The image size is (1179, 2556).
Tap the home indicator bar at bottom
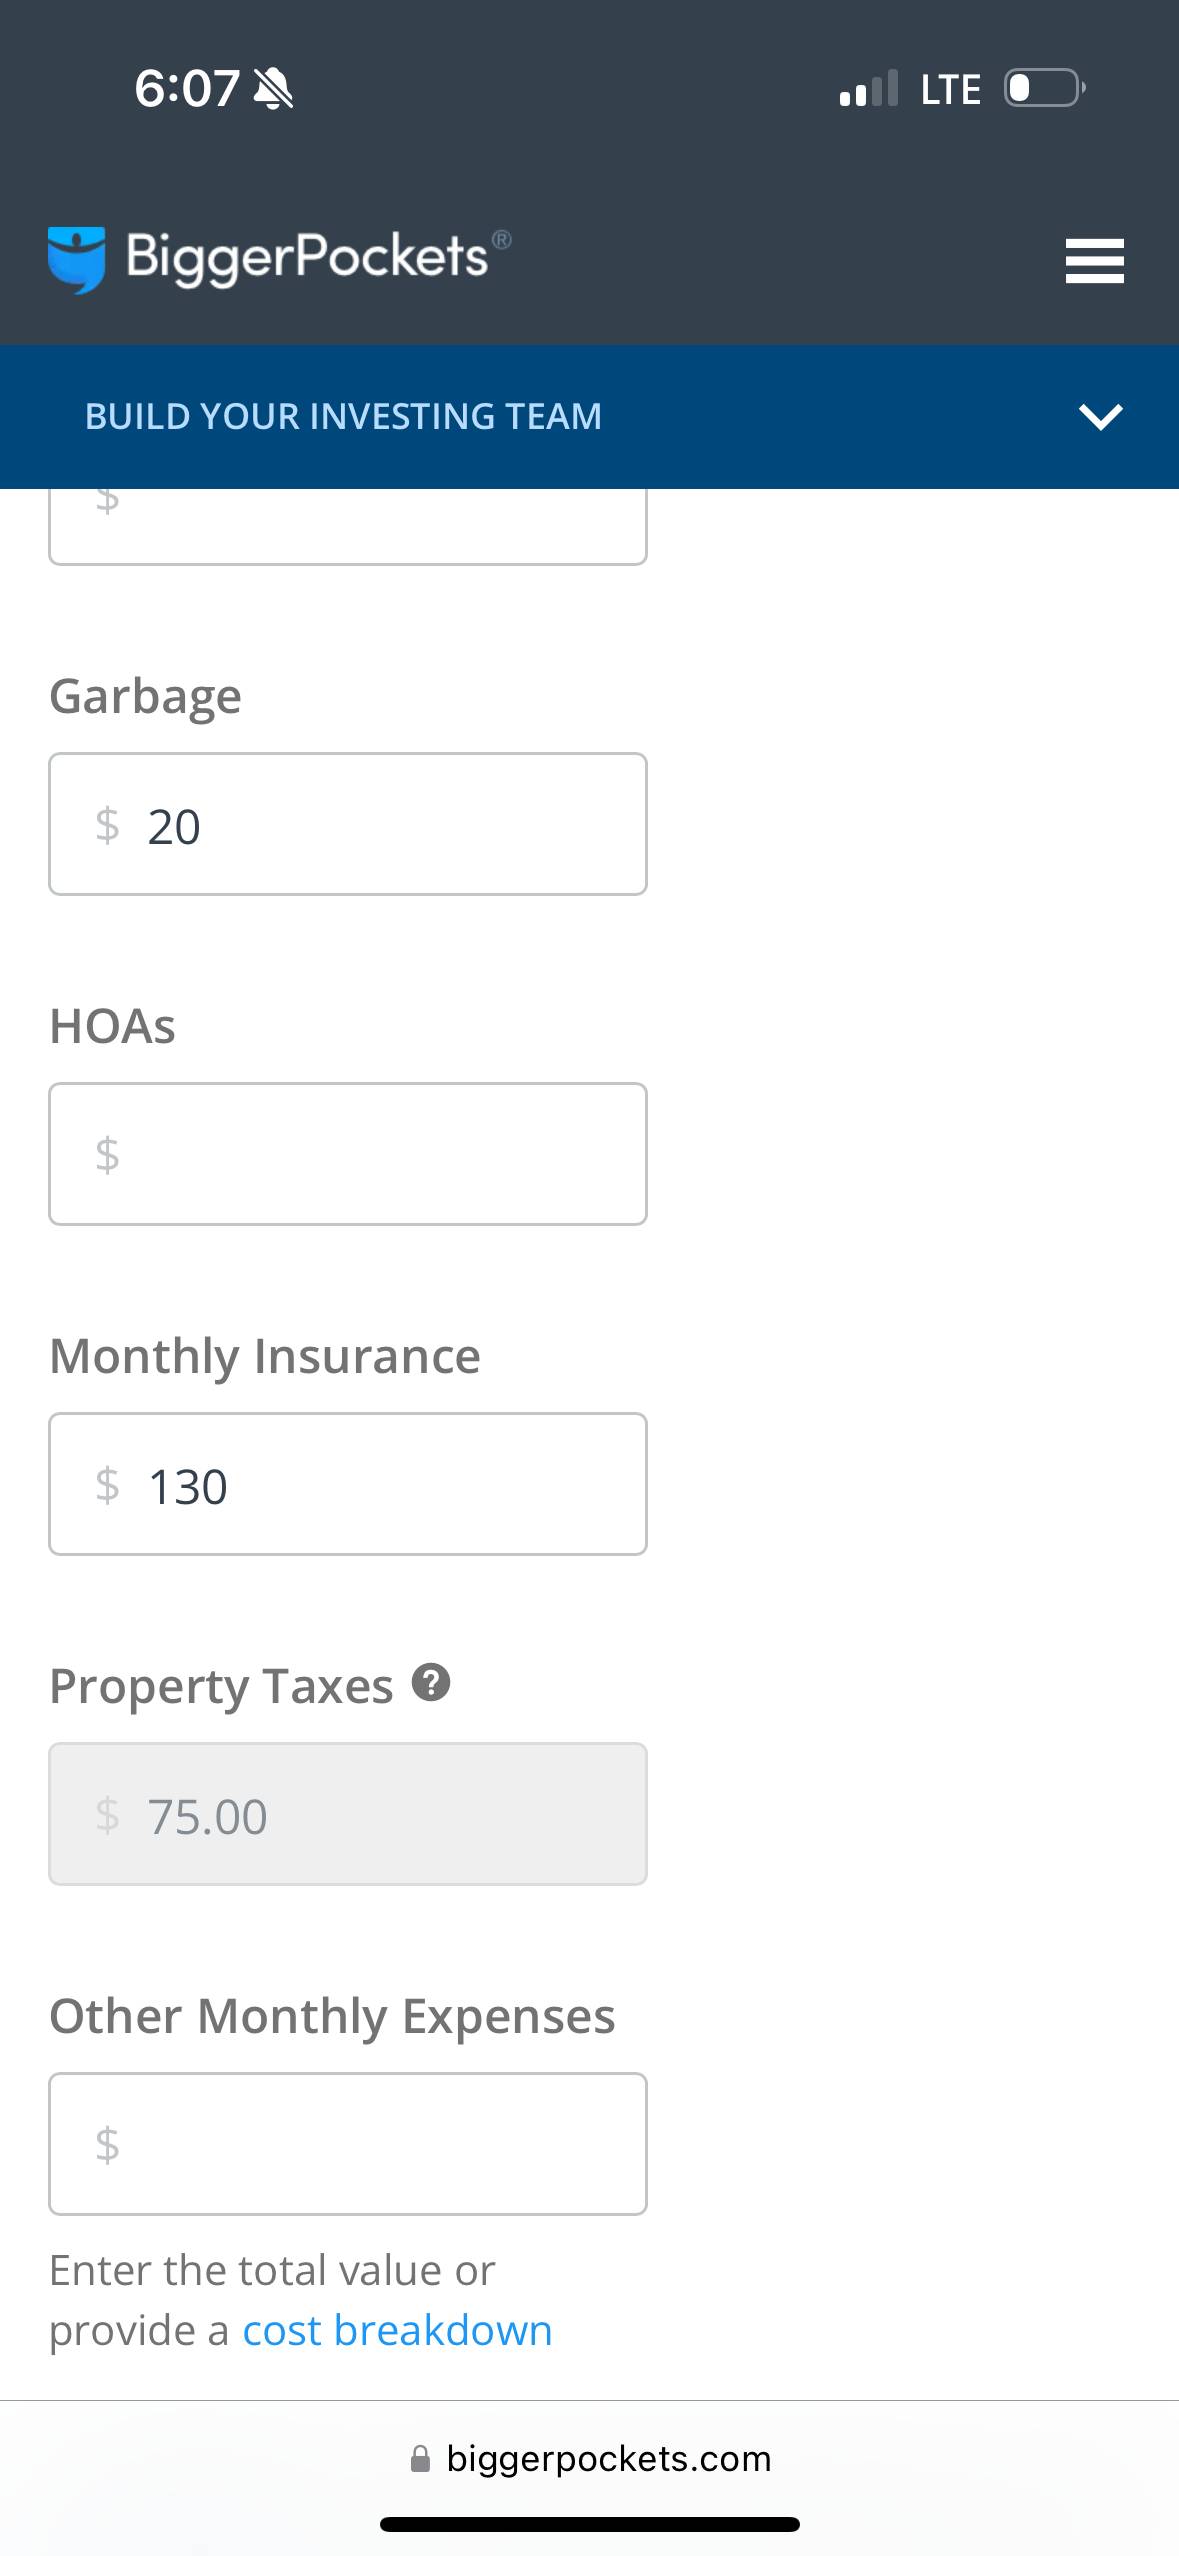pyautogui.click(x=590, y=2524)
